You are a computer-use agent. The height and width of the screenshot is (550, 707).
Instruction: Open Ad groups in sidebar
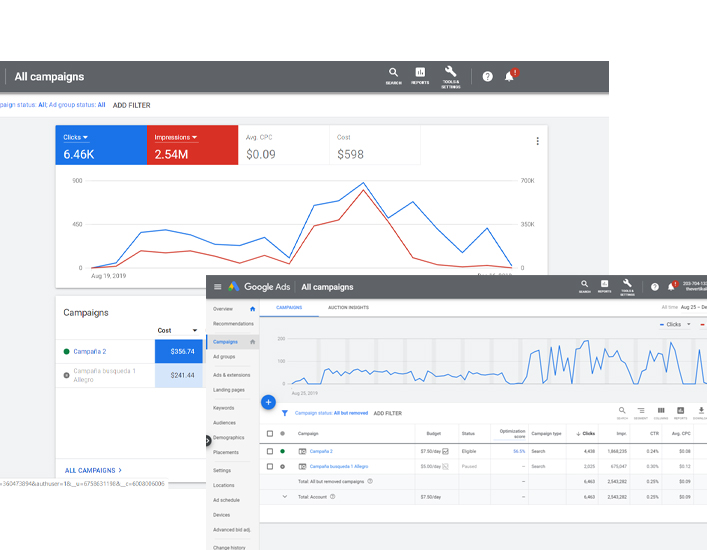coord(224,357)
